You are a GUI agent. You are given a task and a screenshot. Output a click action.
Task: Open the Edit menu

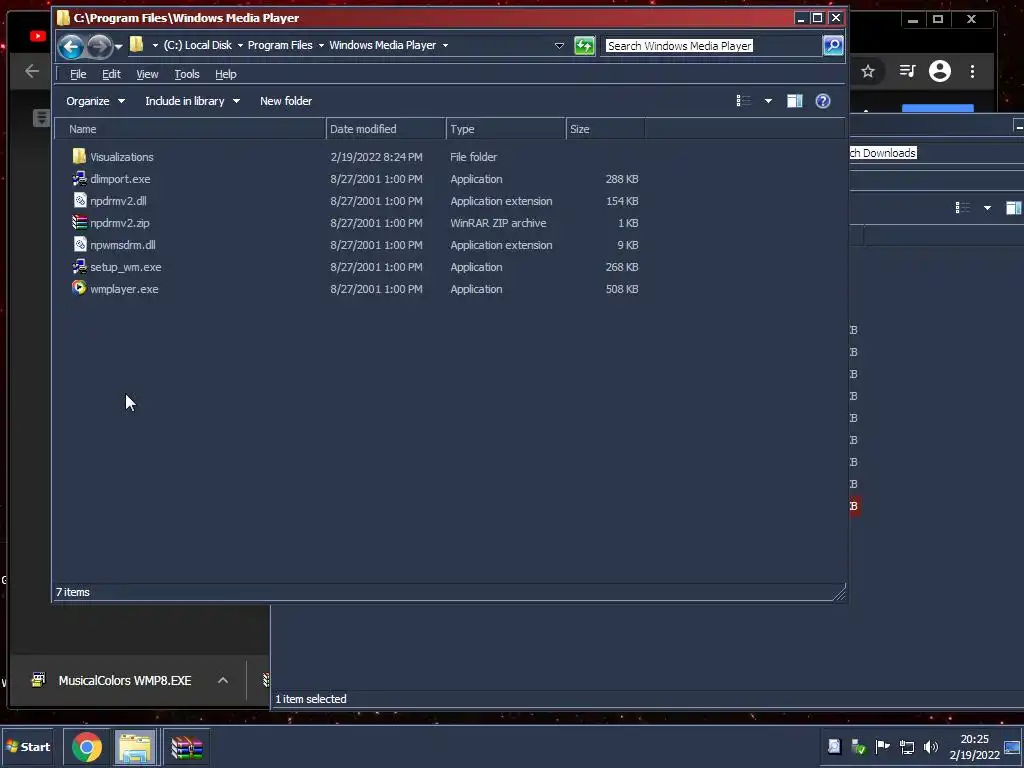(x=111, y=74)
